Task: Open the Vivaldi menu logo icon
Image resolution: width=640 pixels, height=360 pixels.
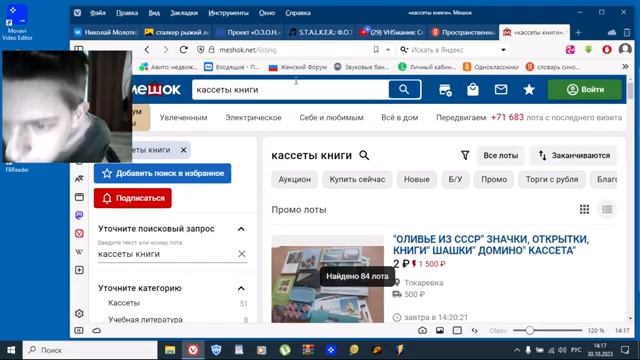Action: [x=78, y=13]
